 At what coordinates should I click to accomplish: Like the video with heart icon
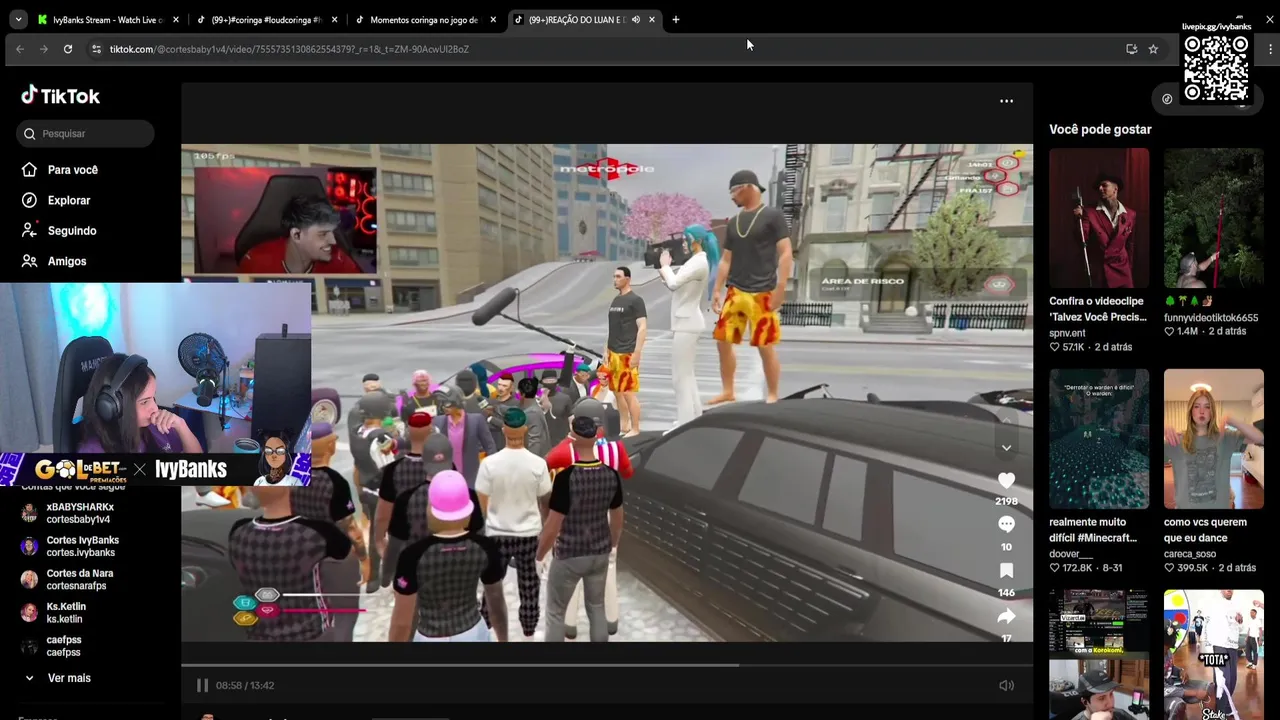1006,481
